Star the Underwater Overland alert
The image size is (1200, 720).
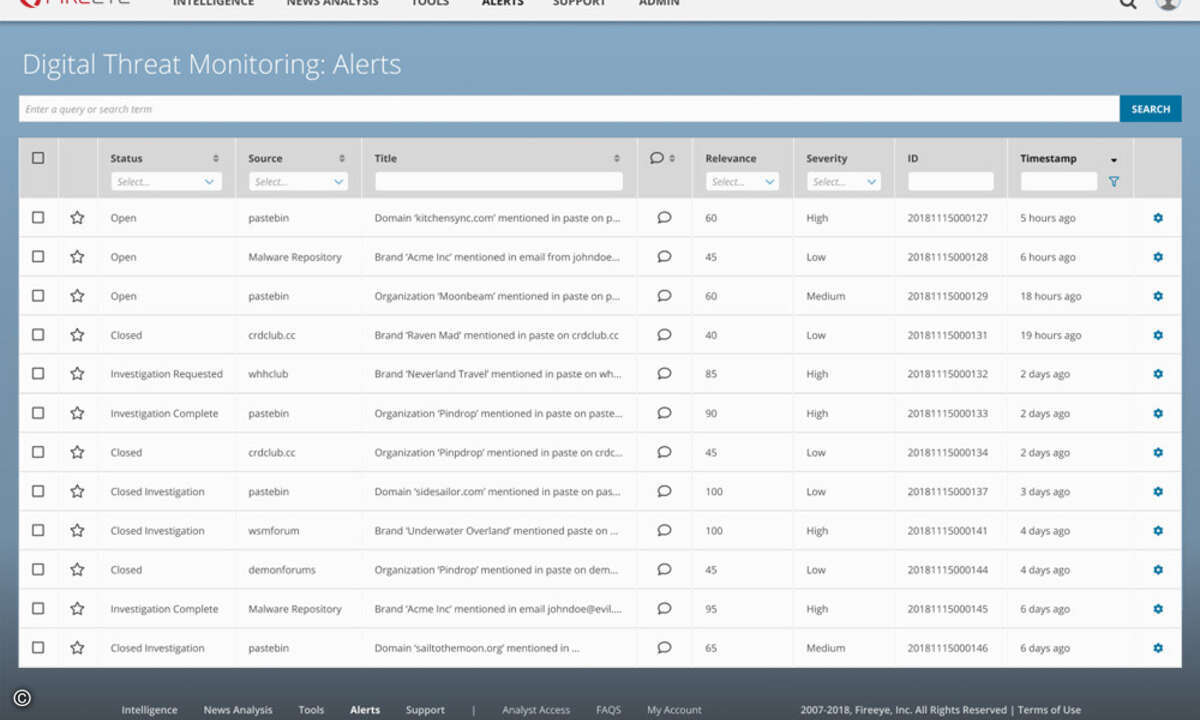tap(77, 530)
